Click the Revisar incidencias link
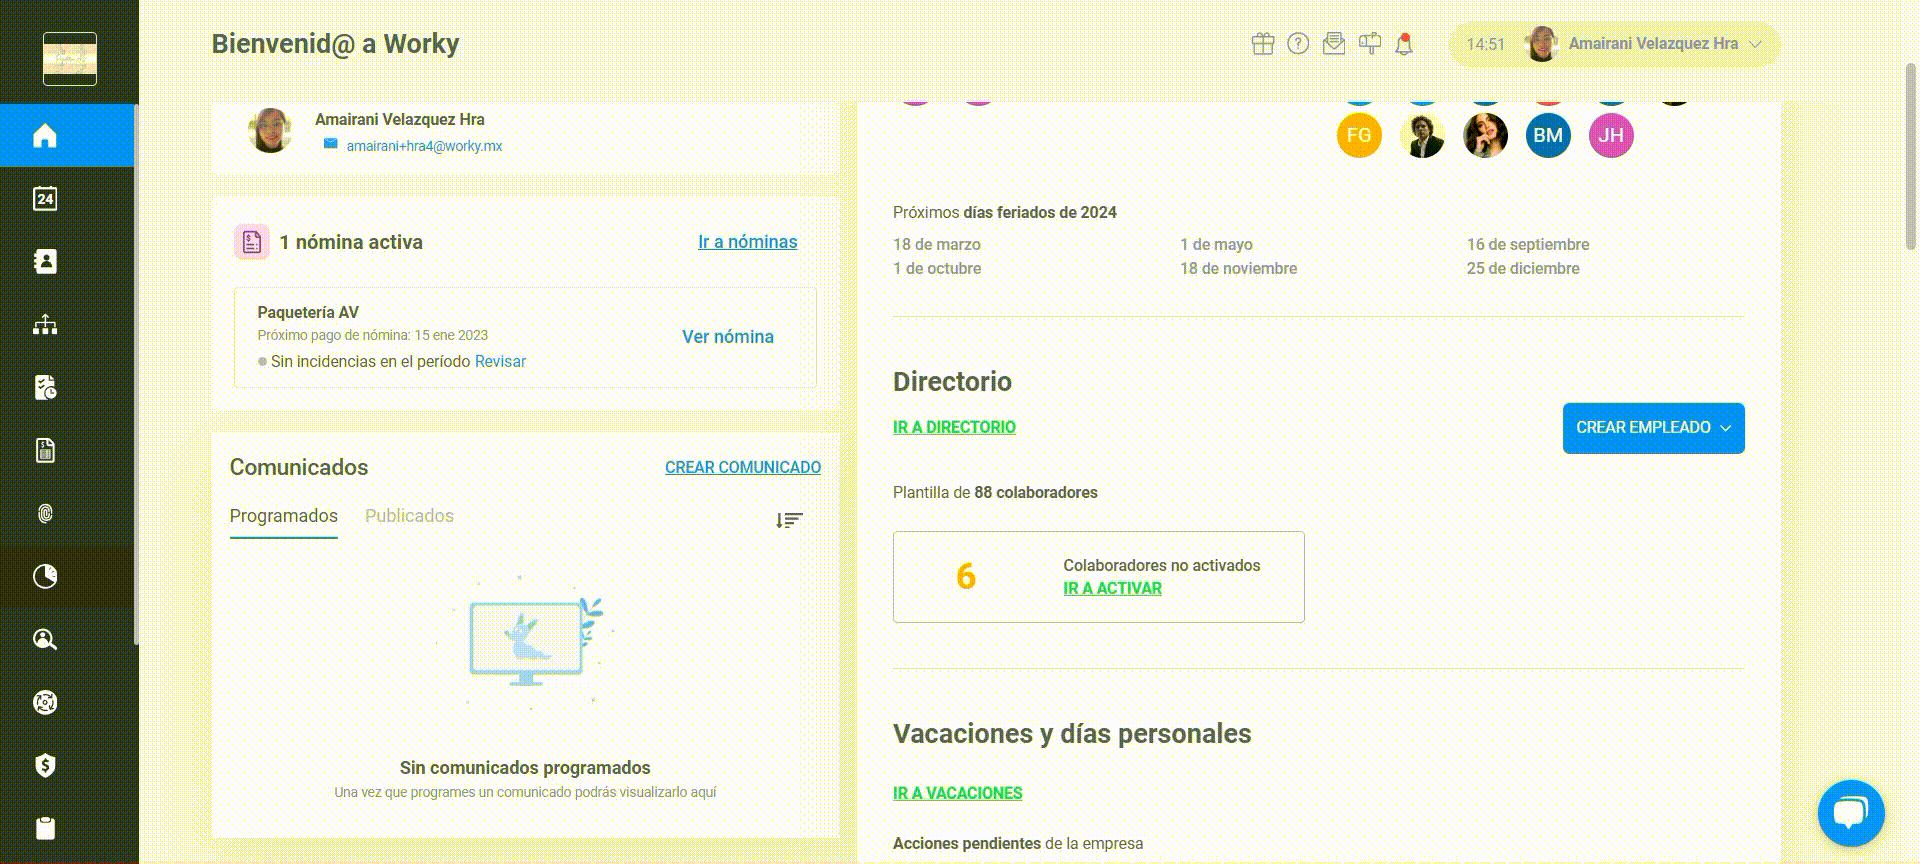Image resolution: width=1920 pixels, height=864 pixels. click(x=500, y=361)
